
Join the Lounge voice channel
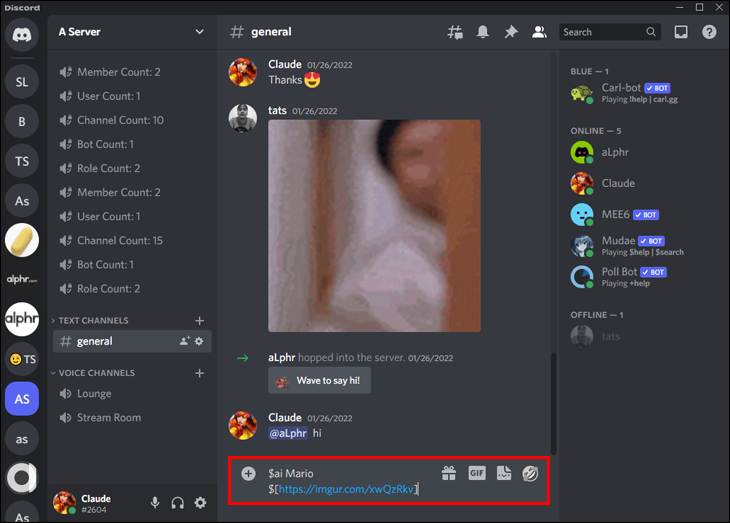[132, 394]
